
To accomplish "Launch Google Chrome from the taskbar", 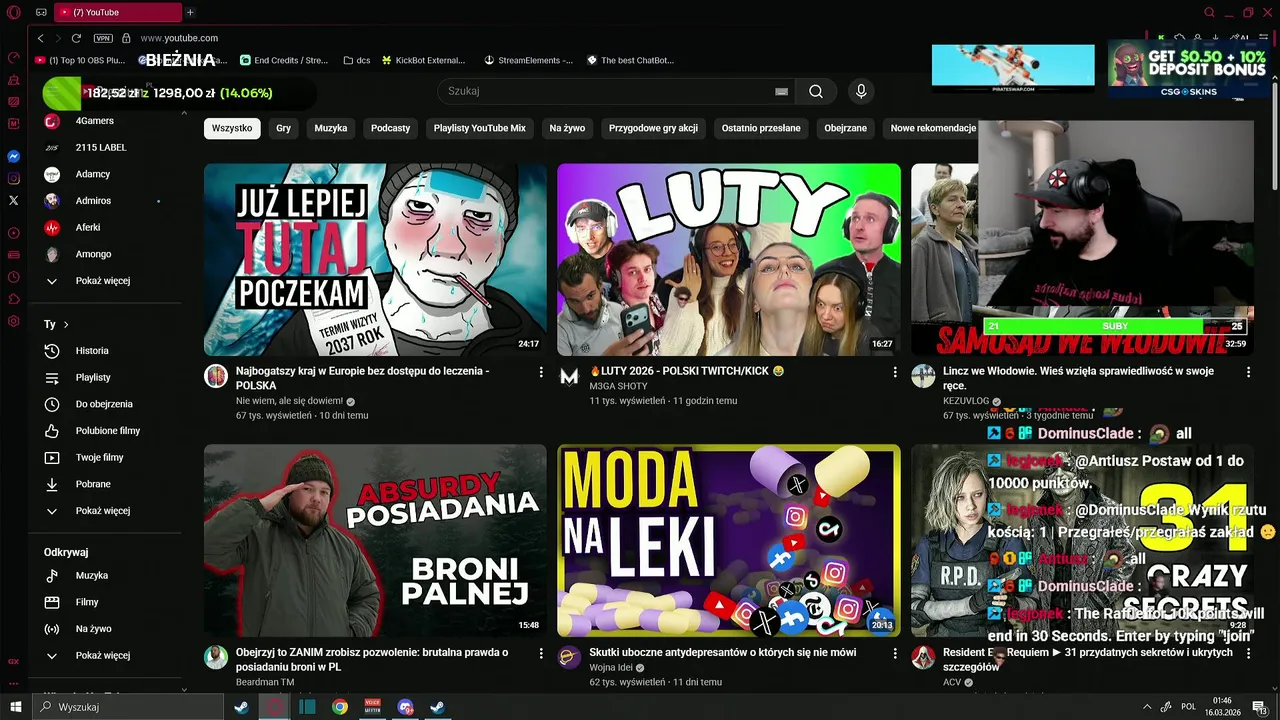I will click(340, 707).
